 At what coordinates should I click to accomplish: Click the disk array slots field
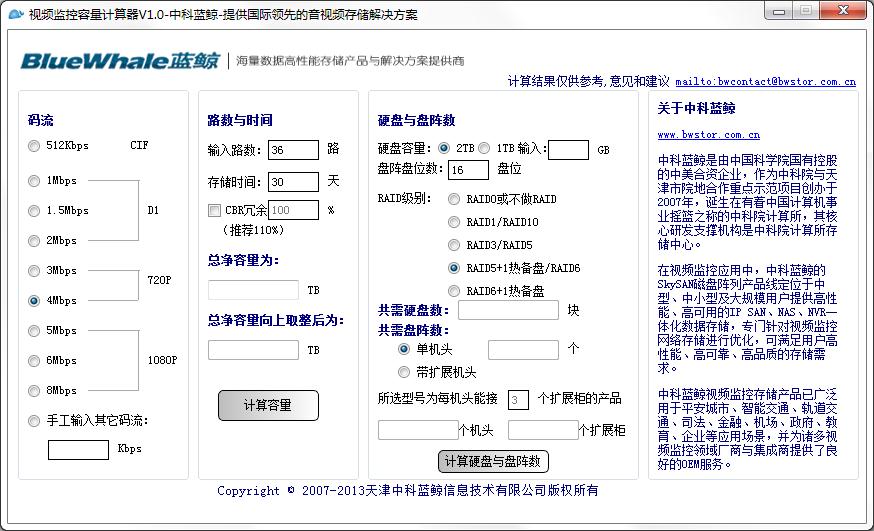point(468,170)
